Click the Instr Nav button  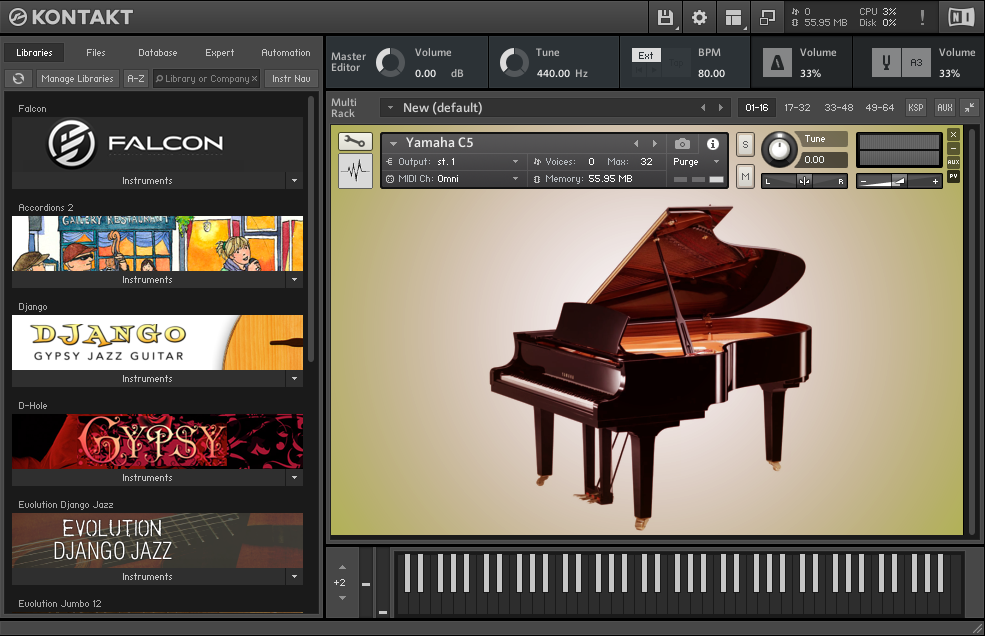point(291,79)
